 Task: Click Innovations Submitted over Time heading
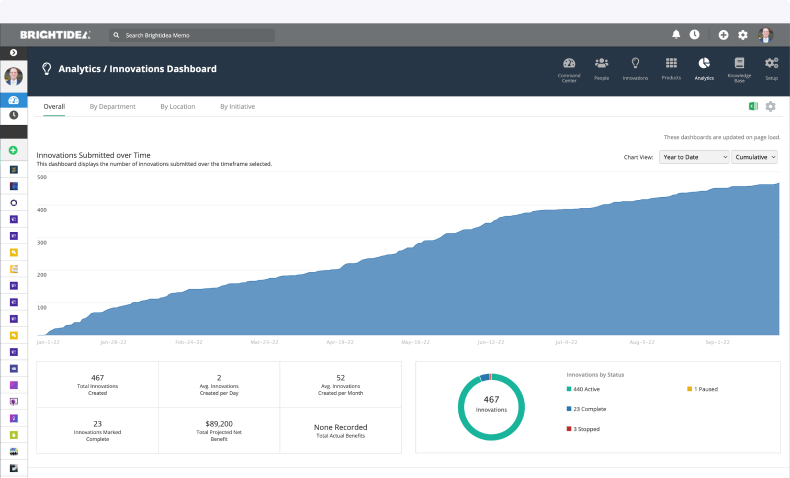(x=93, y=155)
